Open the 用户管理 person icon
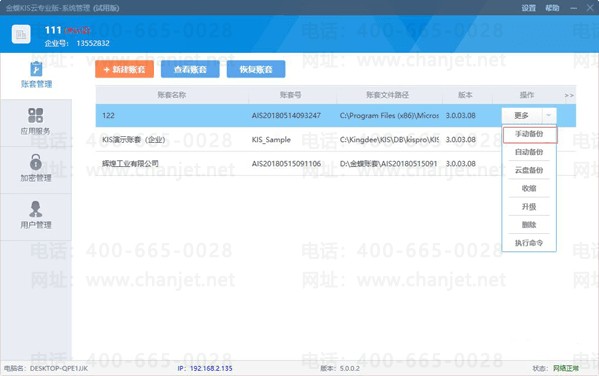This screenshot has width=599, height=376. tap(36, 209)
